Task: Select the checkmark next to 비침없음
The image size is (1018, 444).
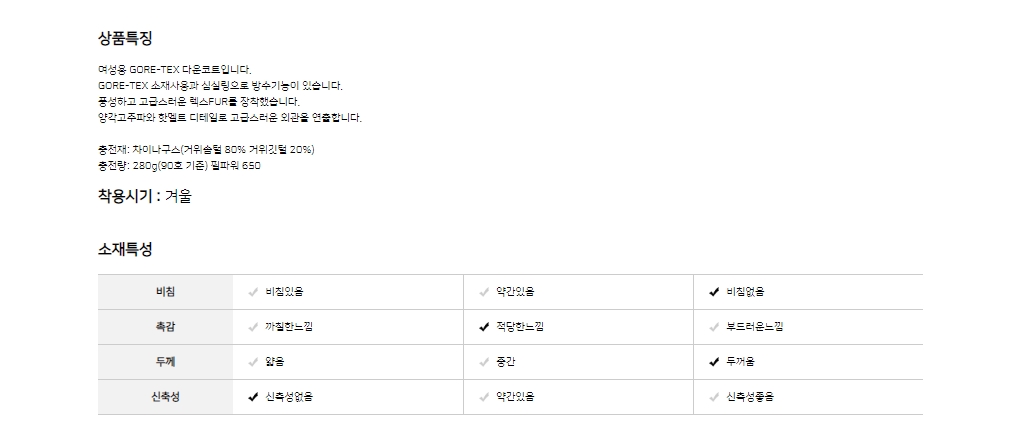Action: (714, 292)
